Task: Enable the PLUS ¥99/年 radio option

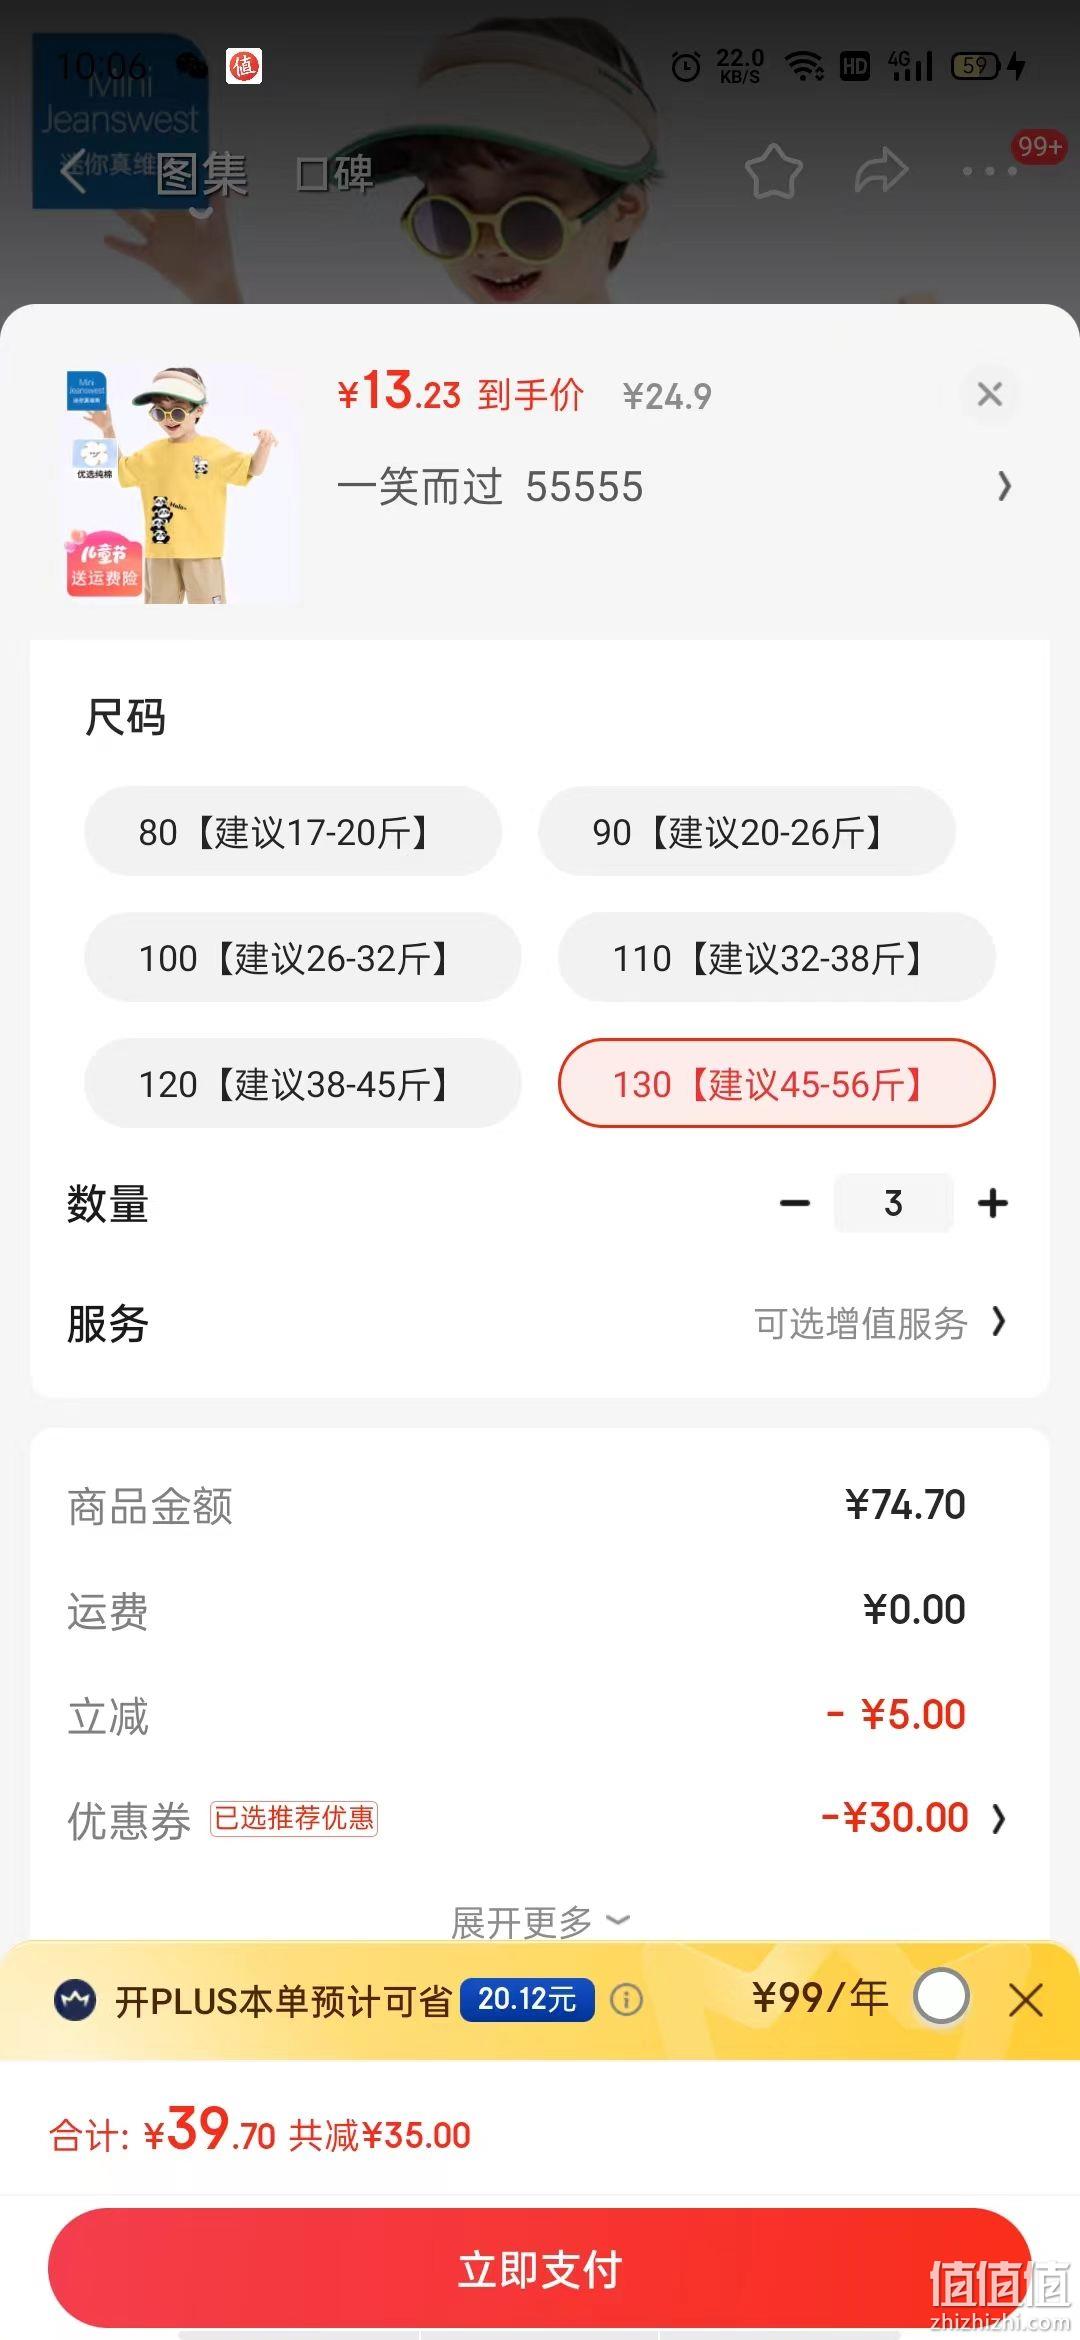Action: coord(941,1997)
